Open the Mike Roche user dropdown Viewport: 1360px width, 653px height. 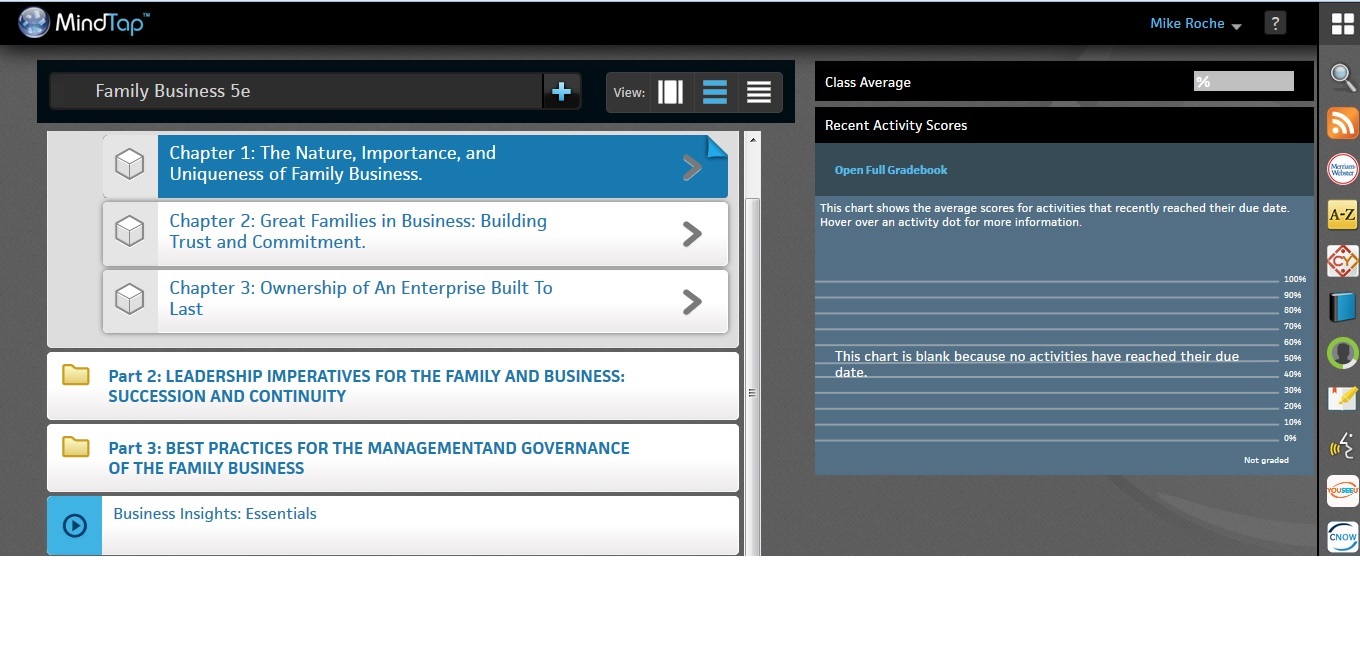1195,24
